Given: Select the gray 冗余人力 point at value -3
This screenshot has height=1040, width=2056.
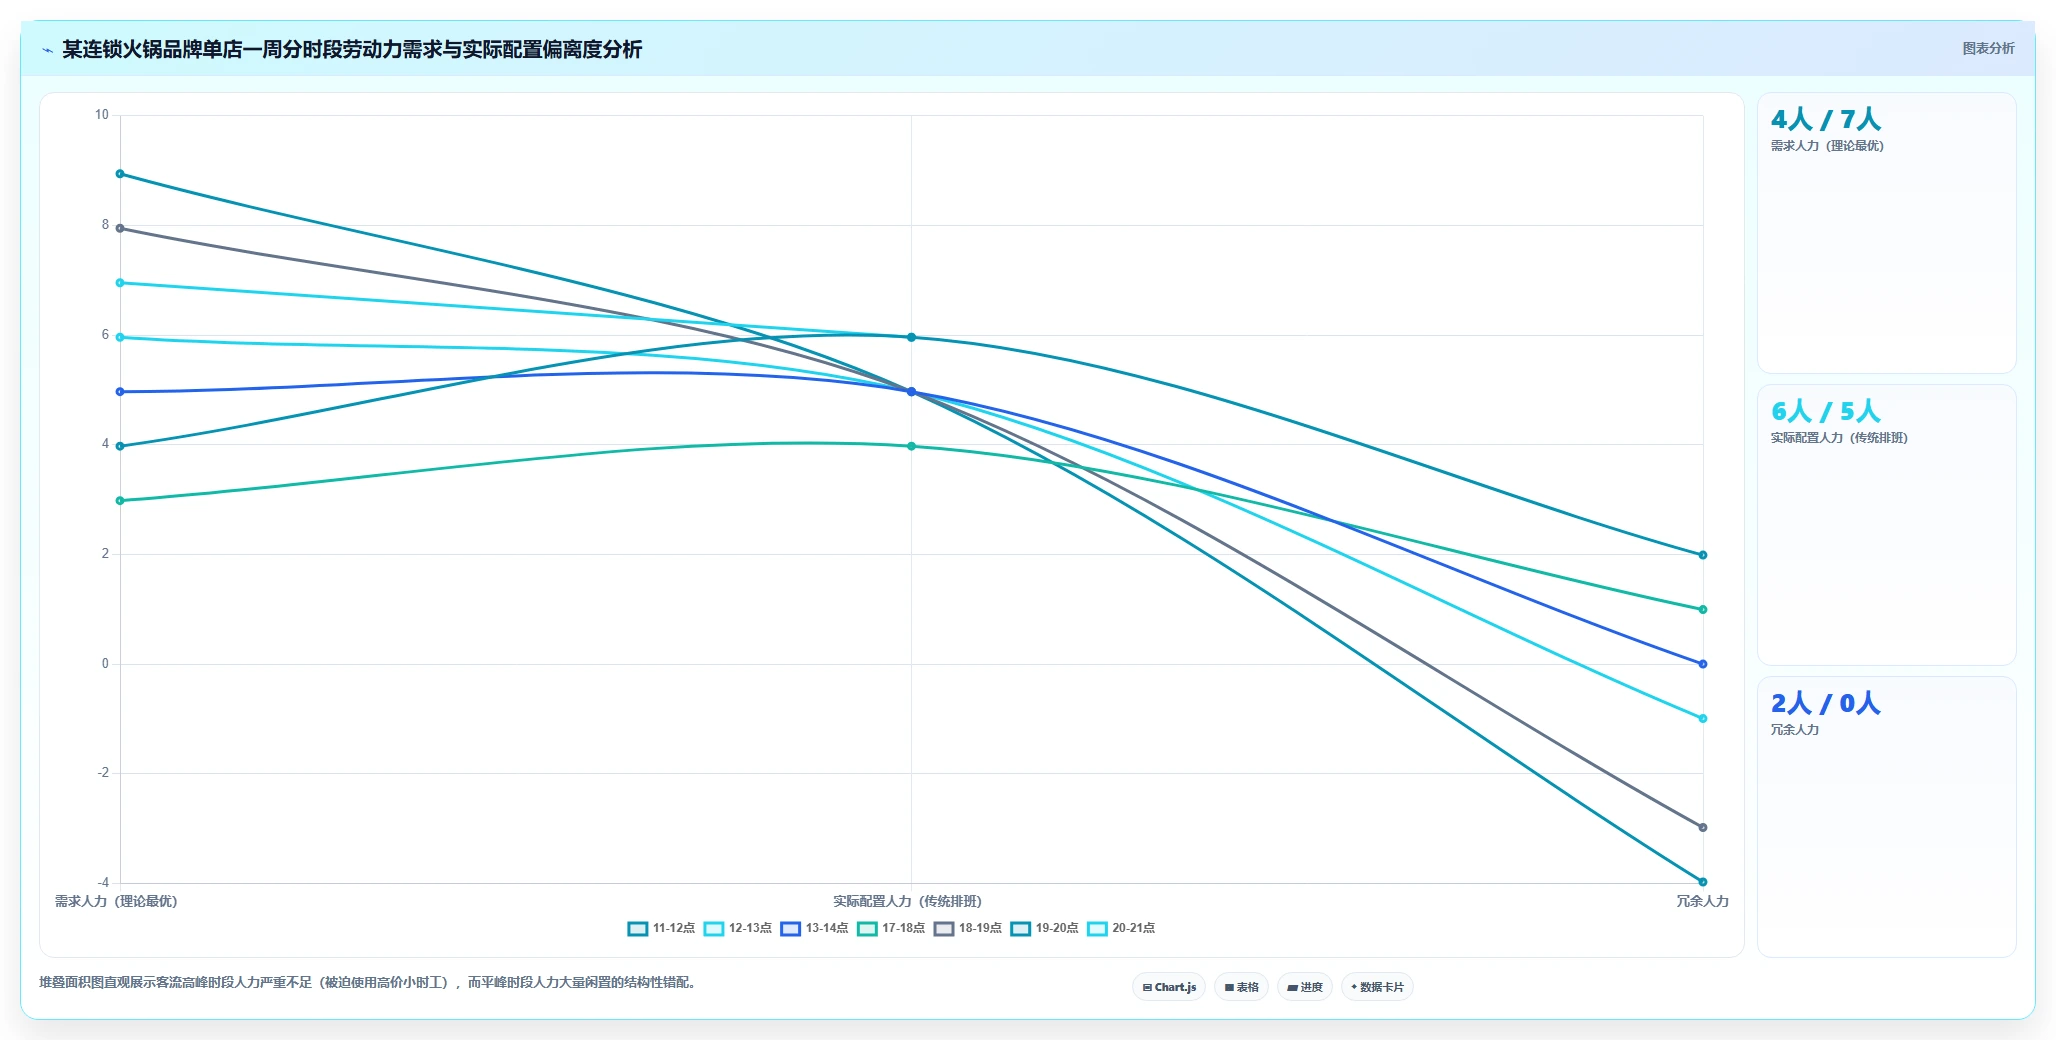Looking at the screenshot, I should (x=1703, y=827).
